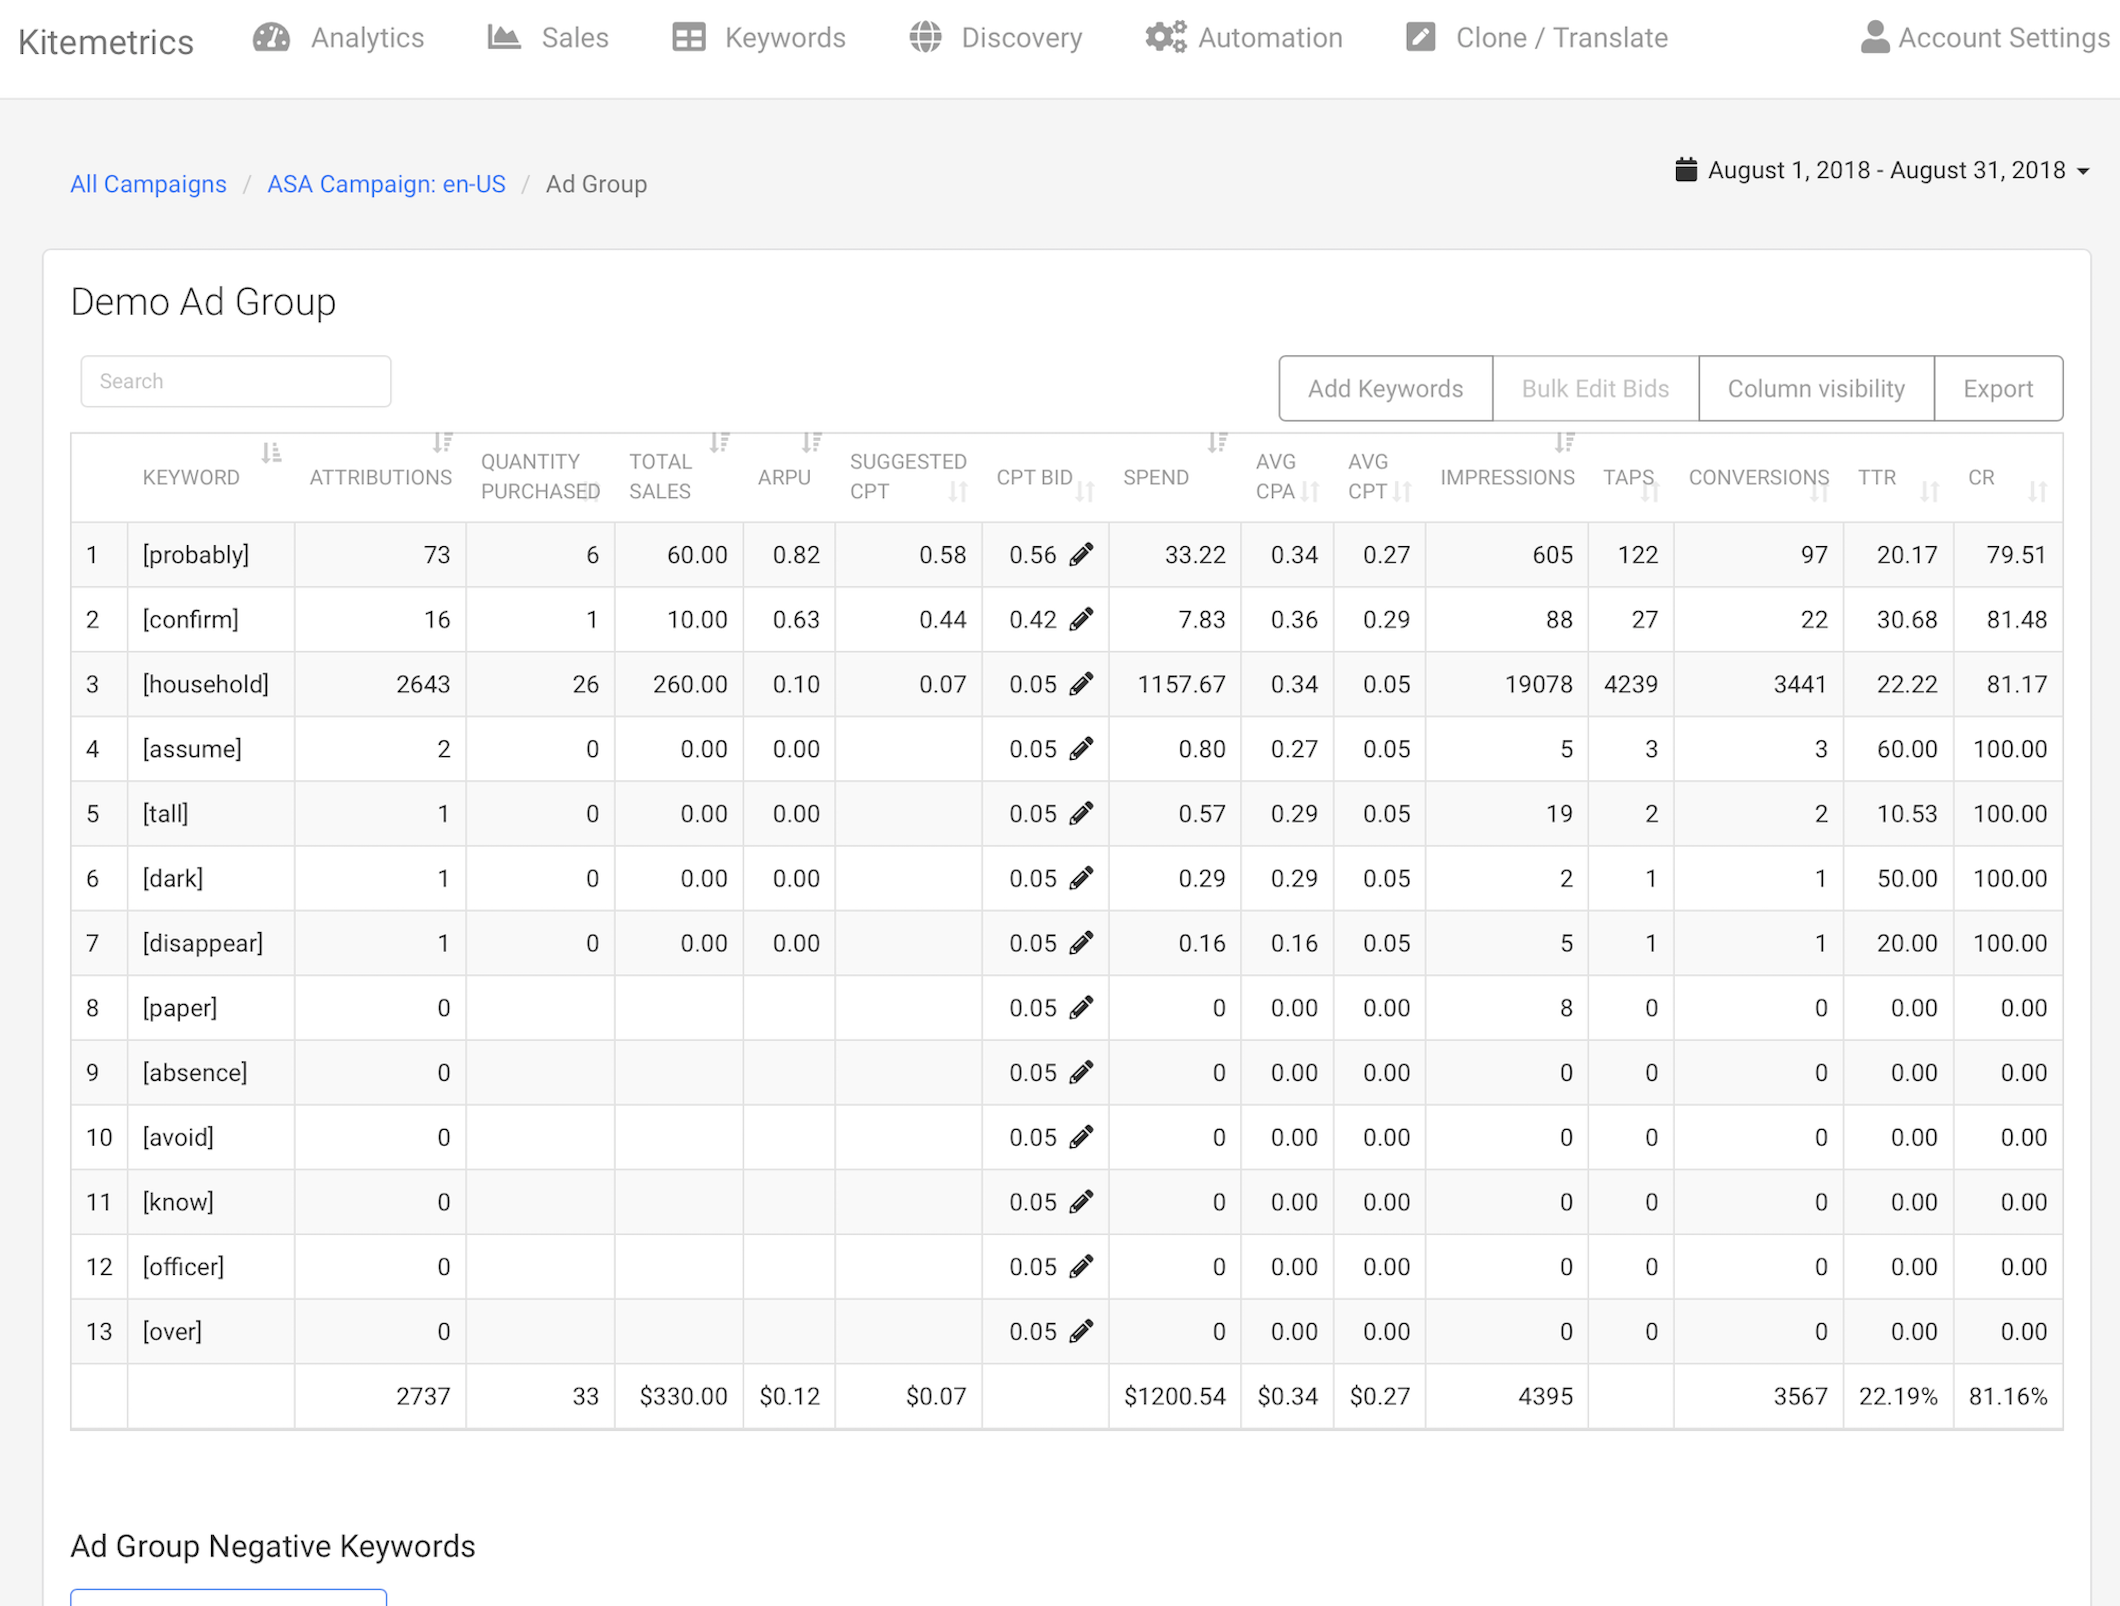Select the Sales chart icon
2120x1606 pixels.
504,37
